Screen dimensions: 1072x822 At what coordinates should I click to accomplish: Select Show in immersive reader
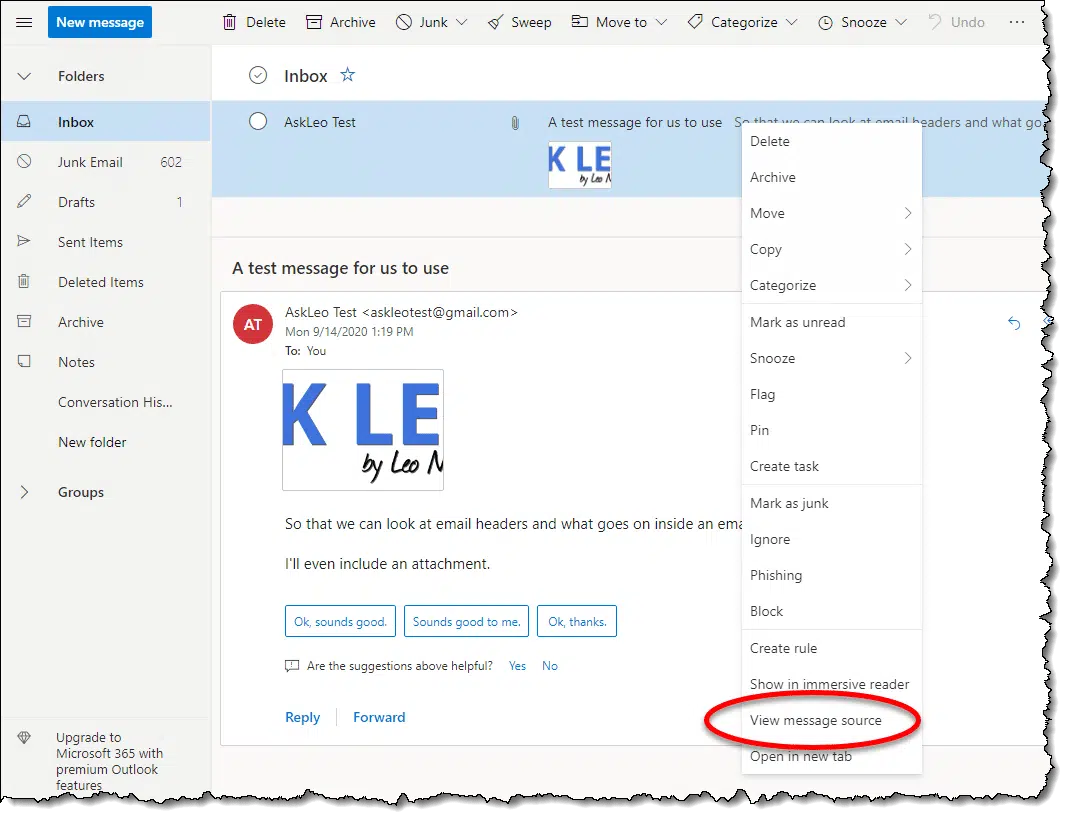coord(831,684)
